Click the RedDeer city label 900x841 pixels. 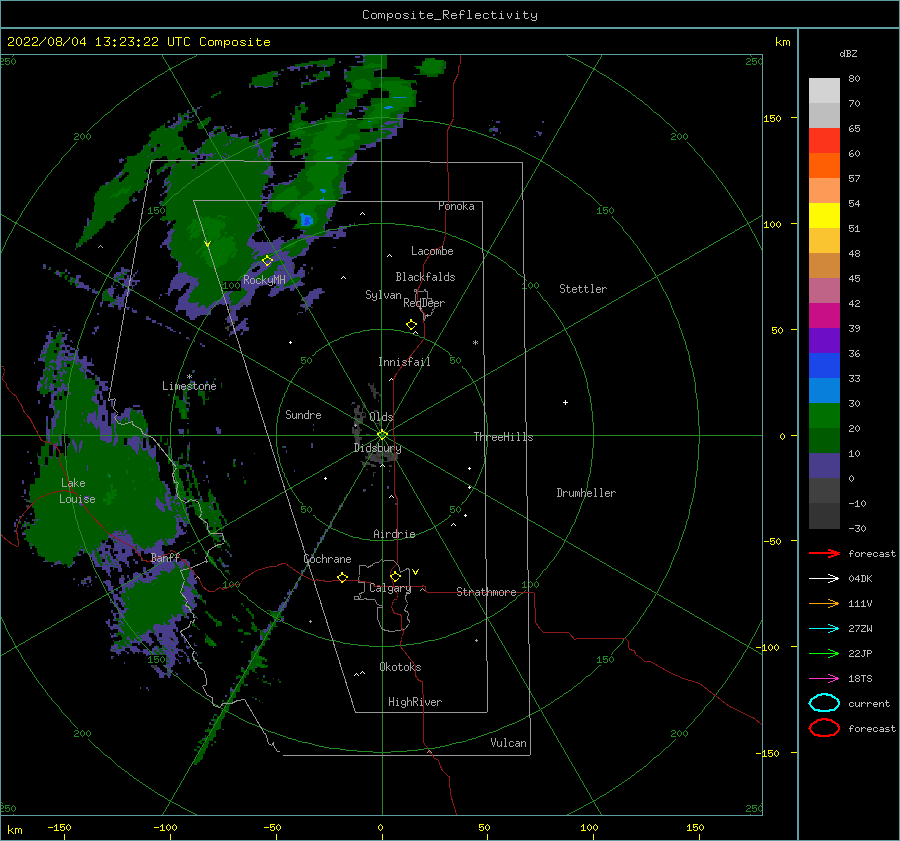(424, 303)
